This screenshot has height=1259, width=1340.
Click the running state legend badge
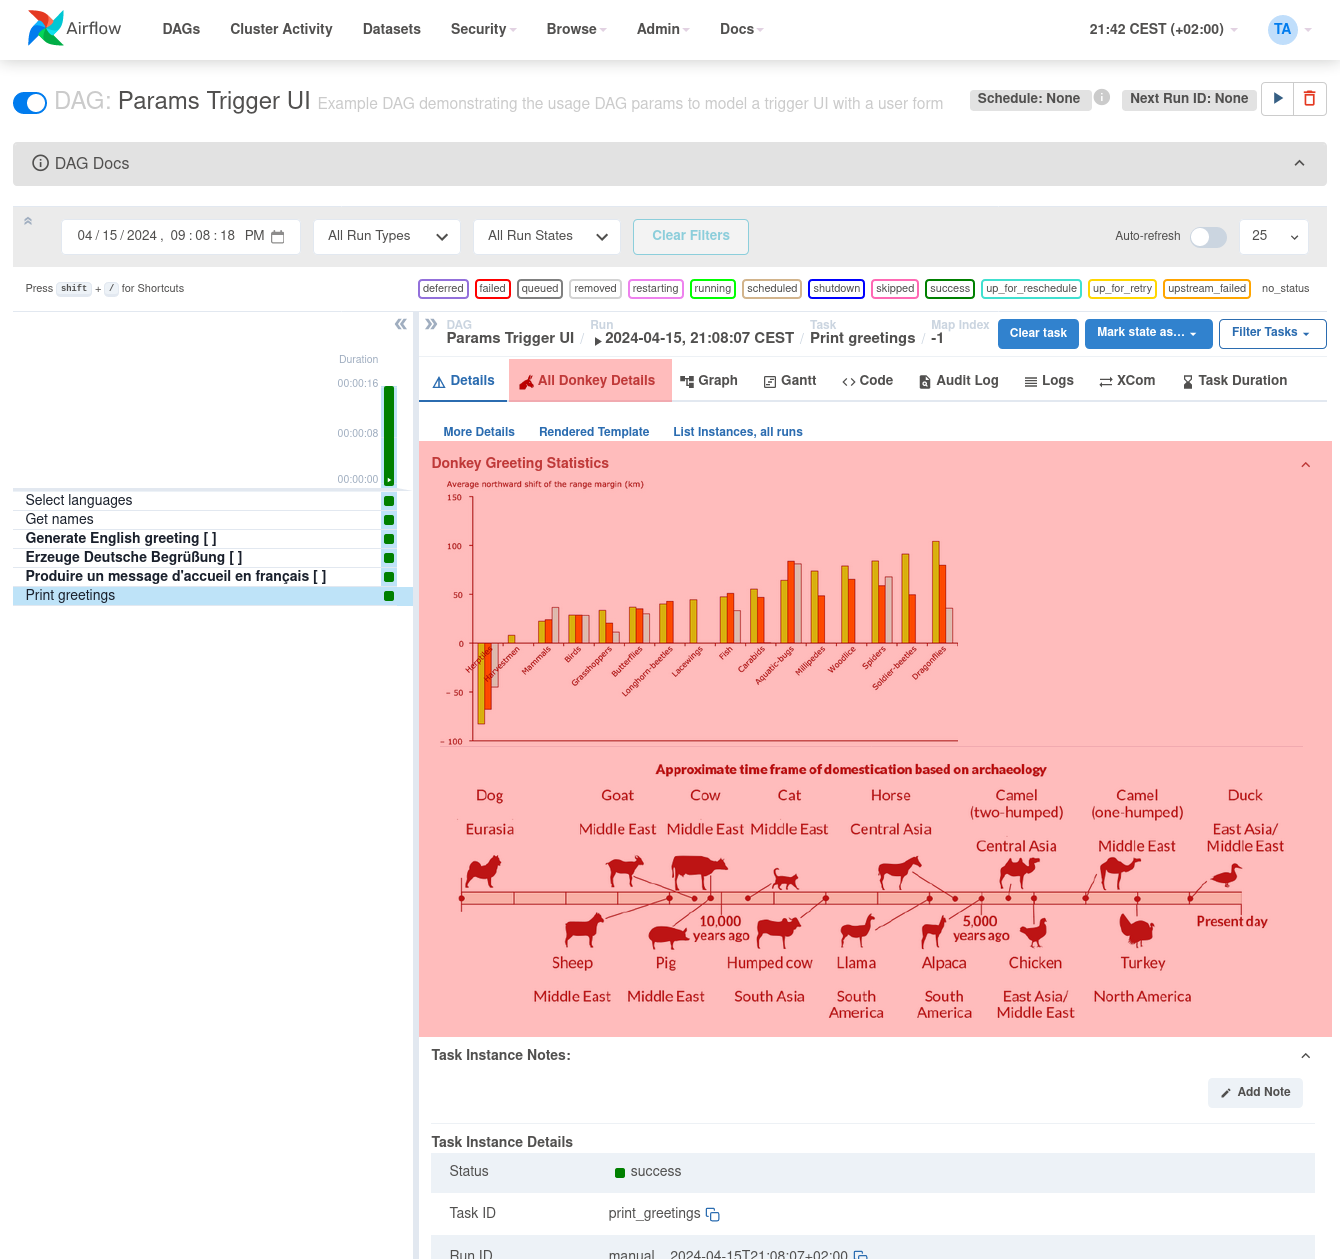click(x=712, y=289)
